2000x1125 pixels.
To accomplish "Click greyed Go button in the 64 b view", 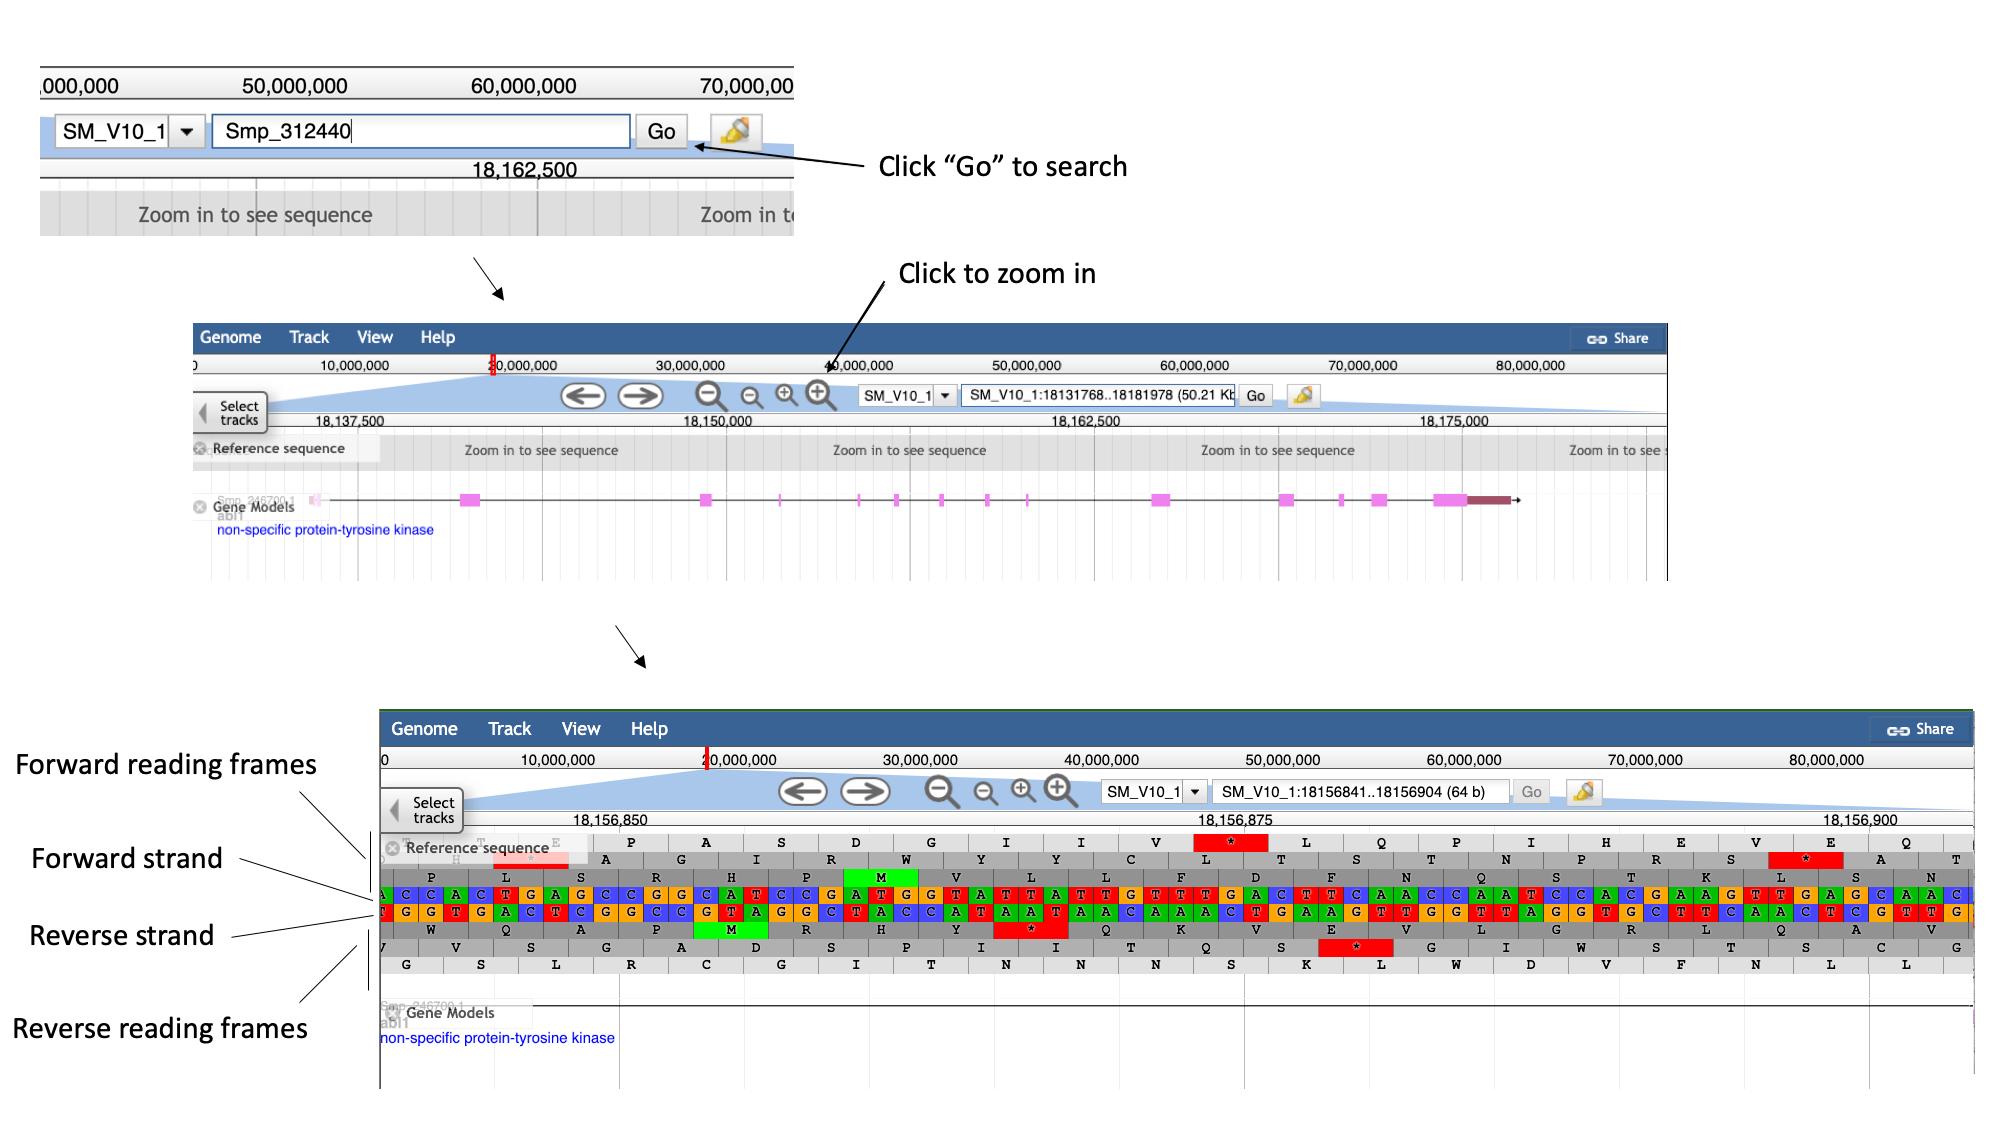I will coord(1531,792).
